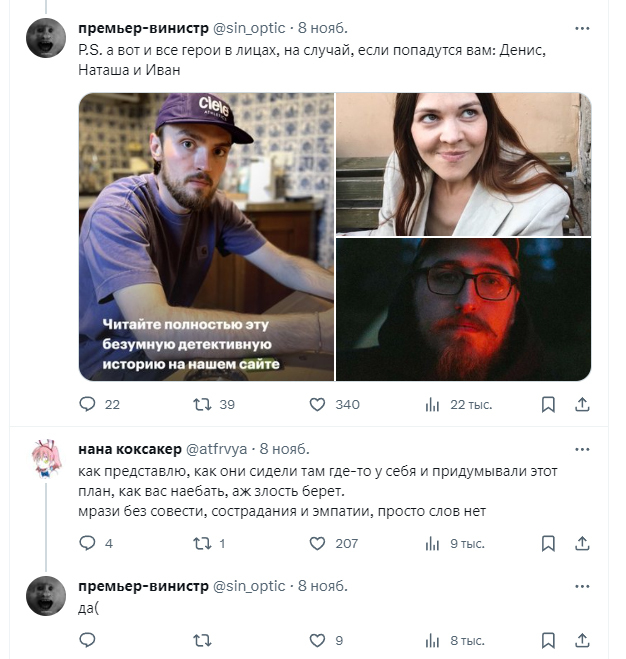Share the post with three photos

coord(583,405)
